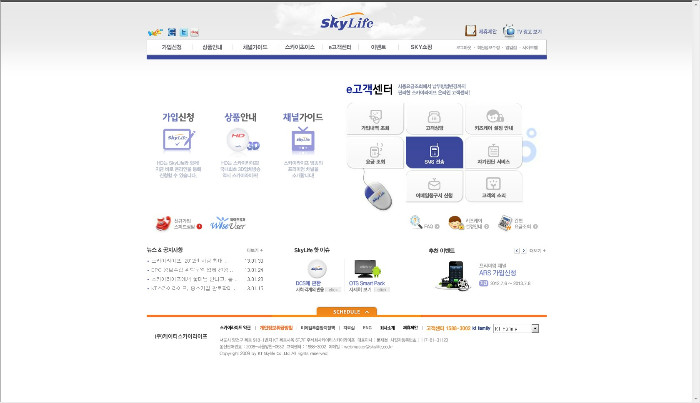Open the customer voice tile at bottom right
700x403 pixels.
point(494,187)
